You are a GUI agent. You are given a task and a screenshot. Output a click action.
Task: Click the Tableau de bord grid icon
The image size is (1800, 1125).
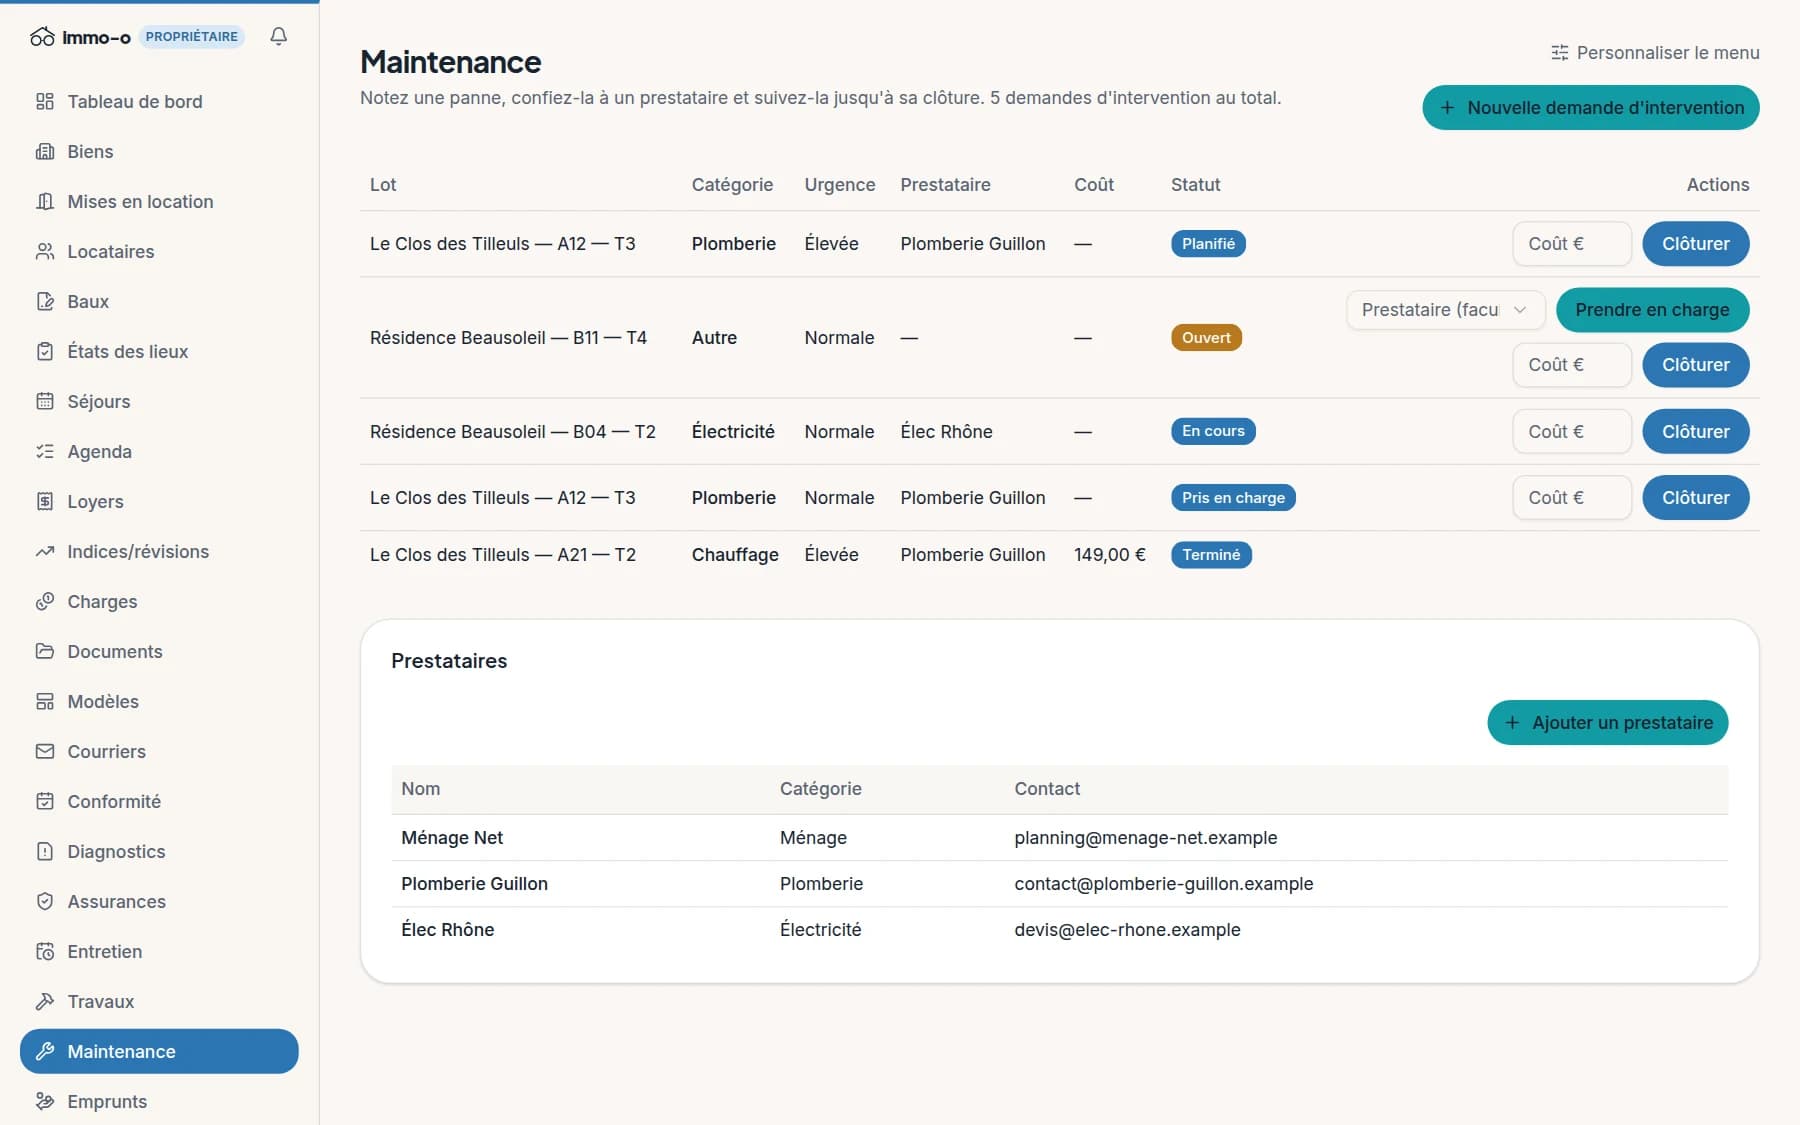click(x=45, y=101)
